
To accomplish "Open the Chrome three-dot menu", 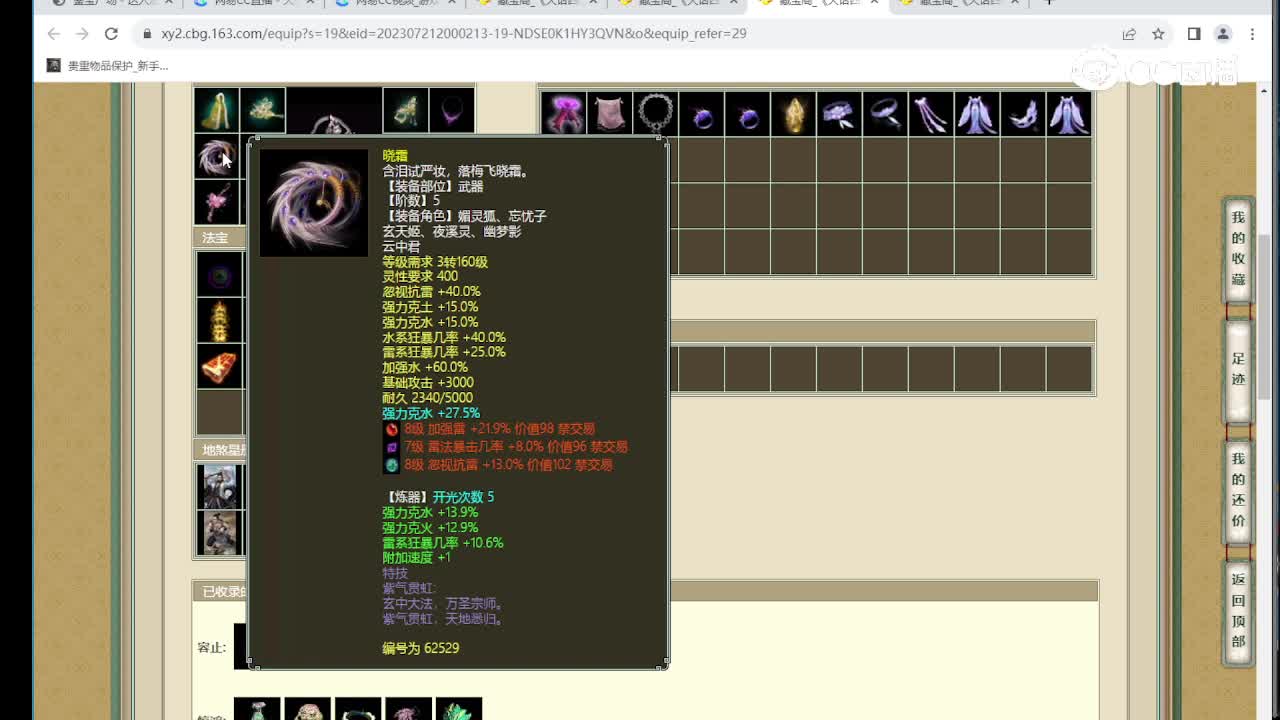I will click(x=1252, y=34).
